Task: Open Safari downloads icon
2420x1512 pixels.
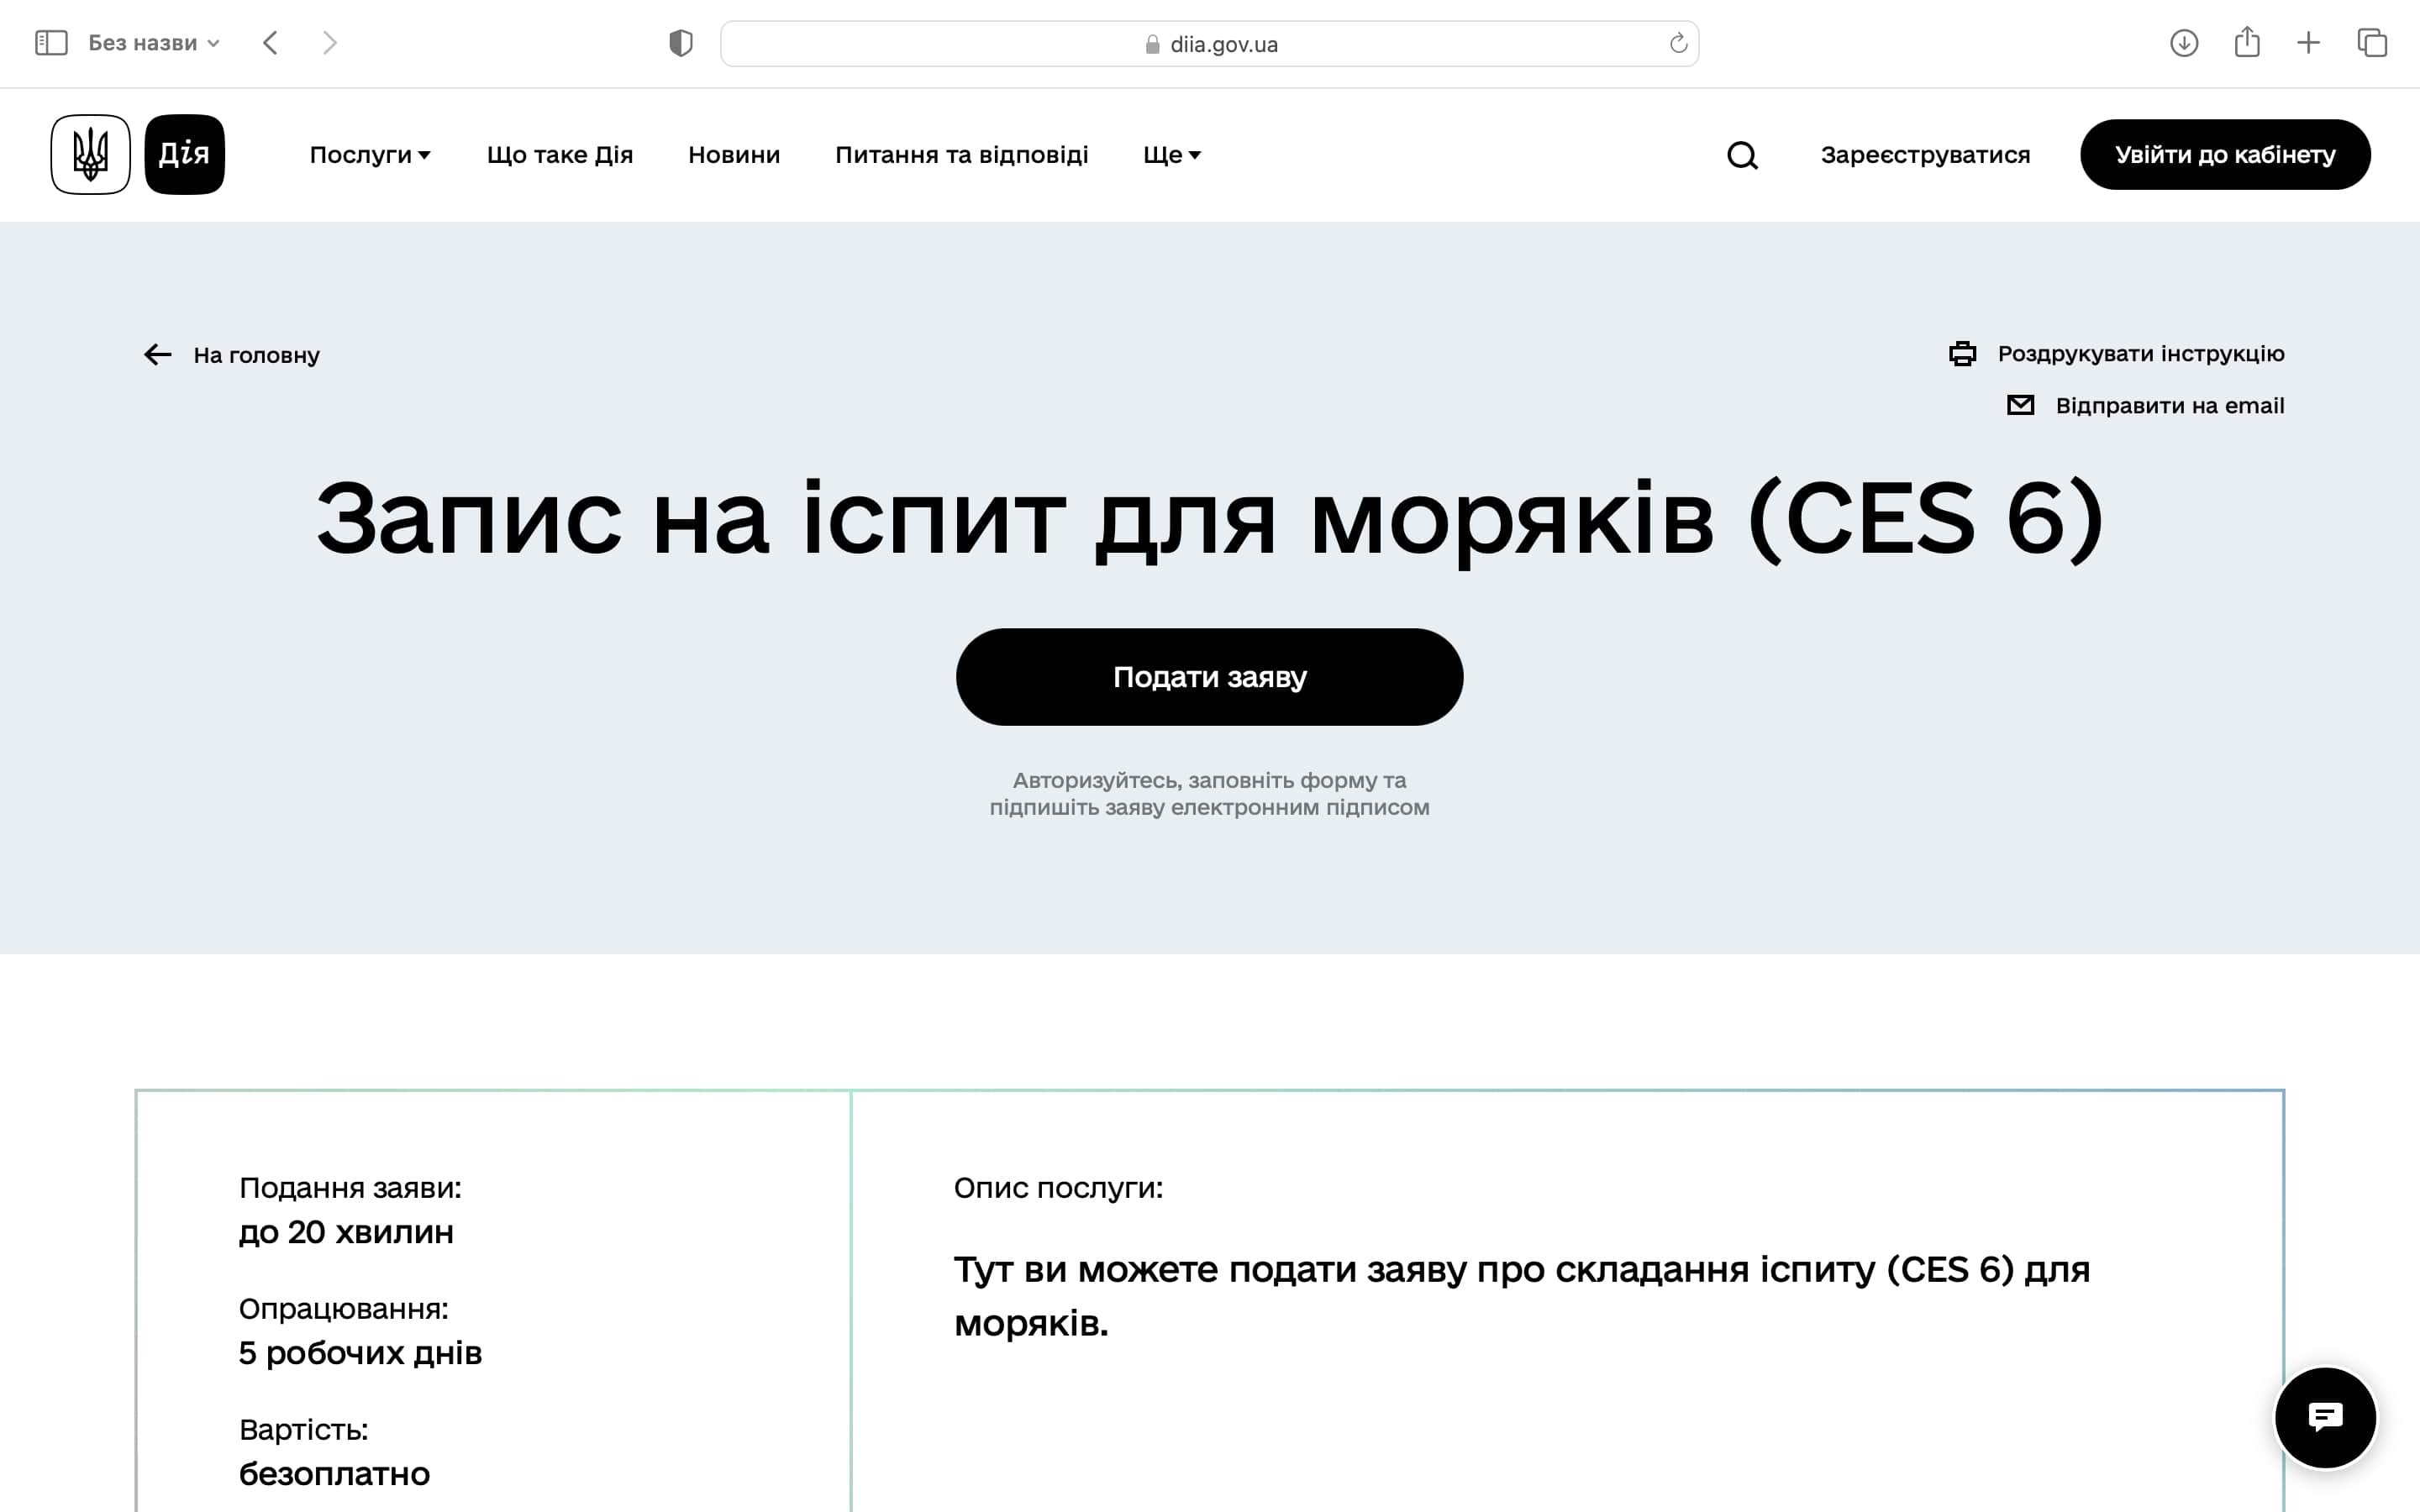Action: [x=2183, y=43]
